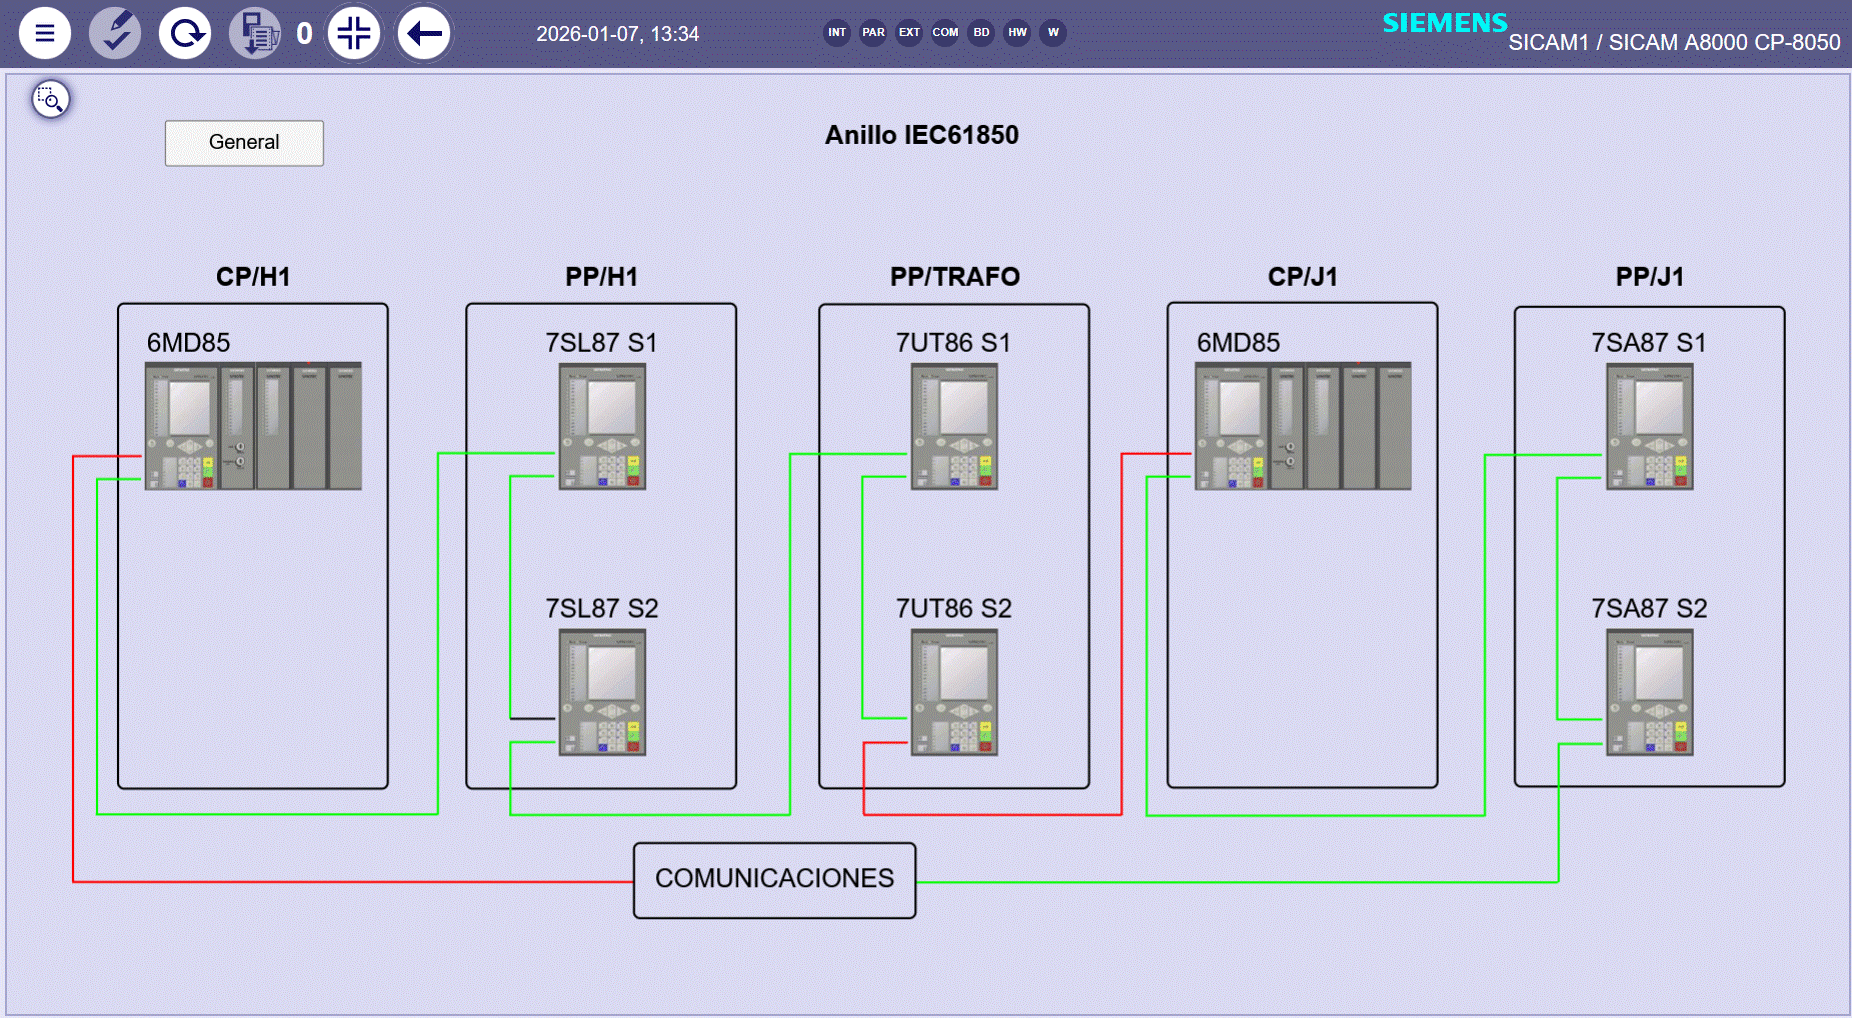This screenshot has height=1018, width=1852.
Task: Click the EXT status indicator
Action: 909,32
